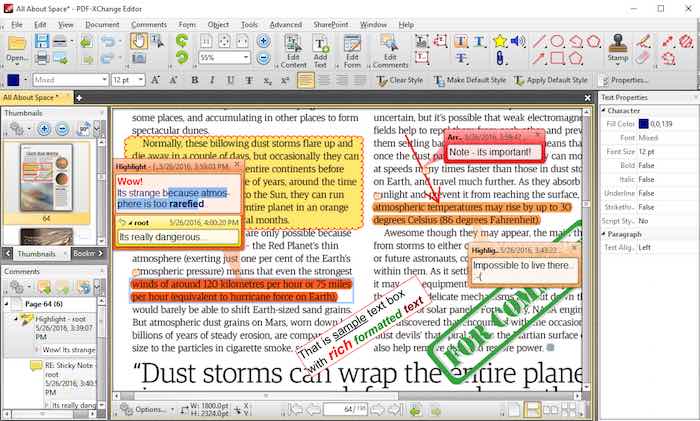Screen dimensions: 700x421
Task: Choose the yellow star Sticky Note tool
Action: [500, 42]
